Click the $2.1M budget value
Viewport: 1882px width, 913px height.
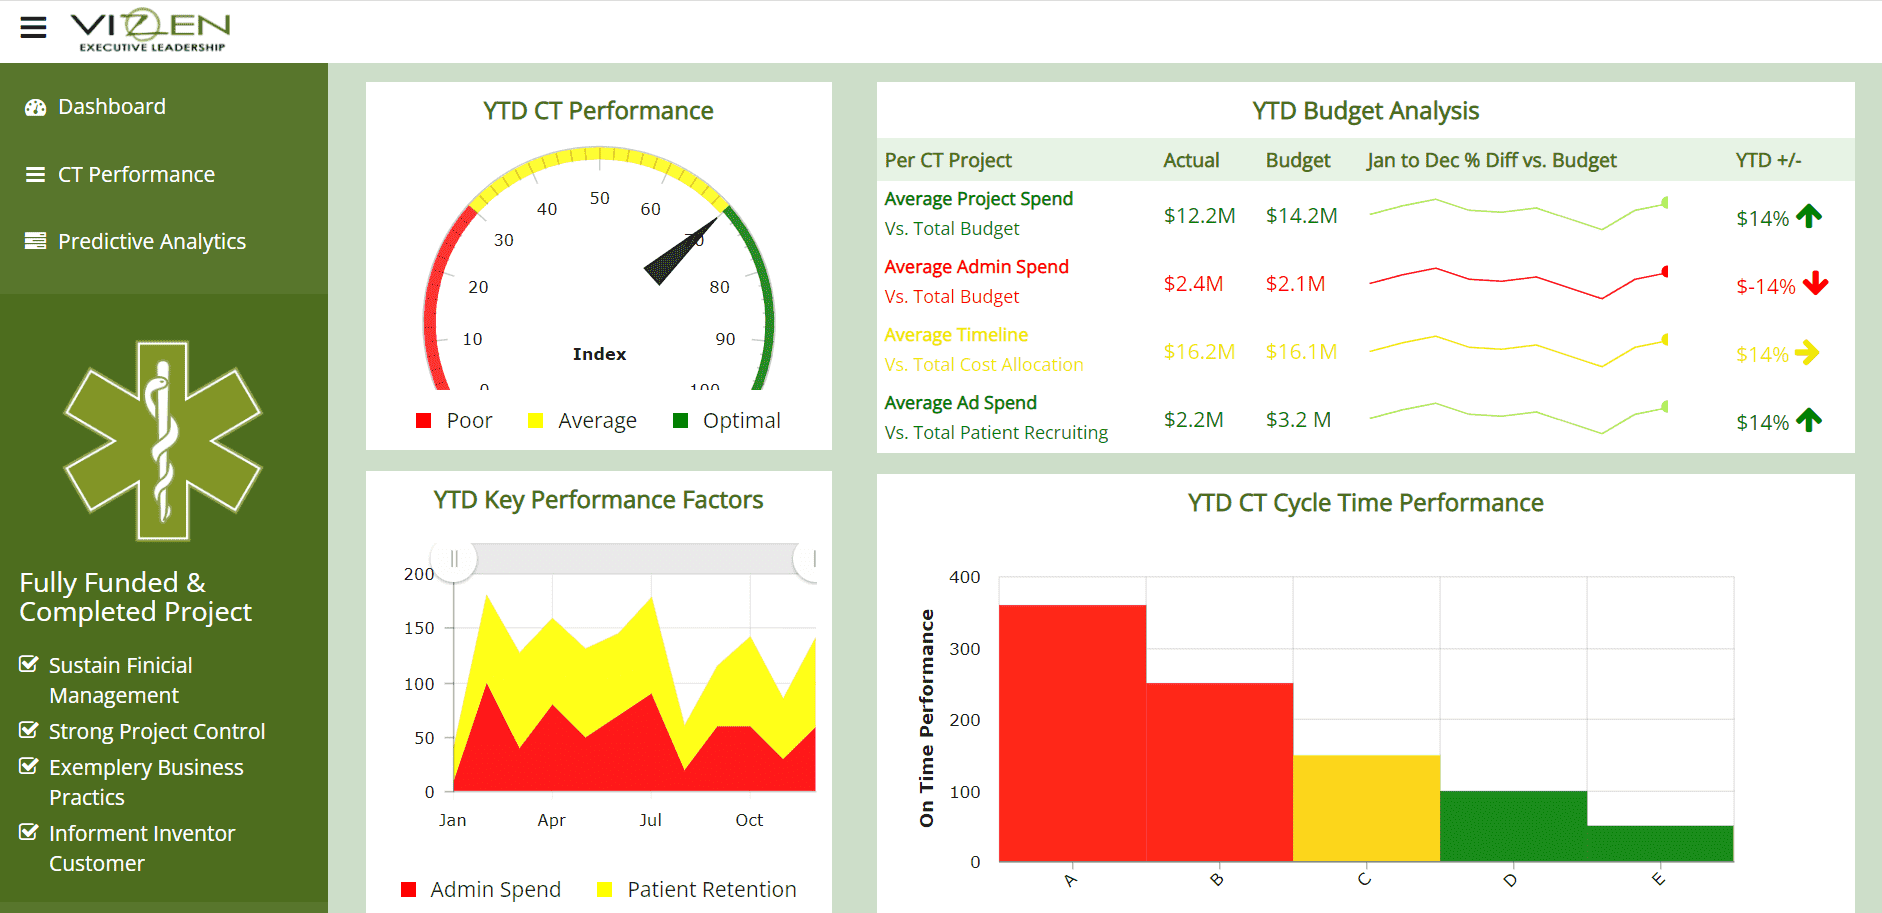pos(1295,284)
